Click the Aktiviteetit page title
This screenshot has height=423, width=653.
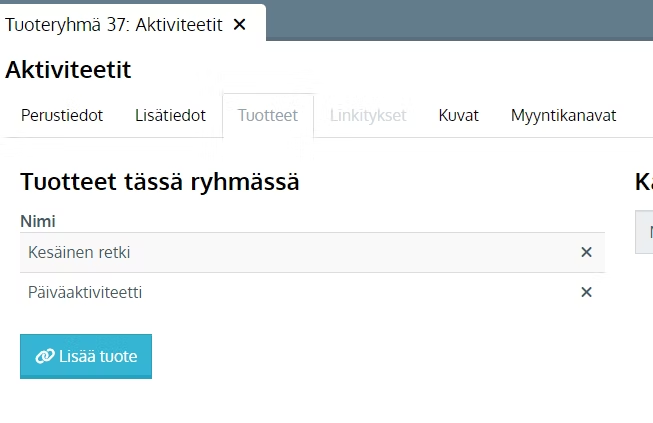tap(68, 70)
